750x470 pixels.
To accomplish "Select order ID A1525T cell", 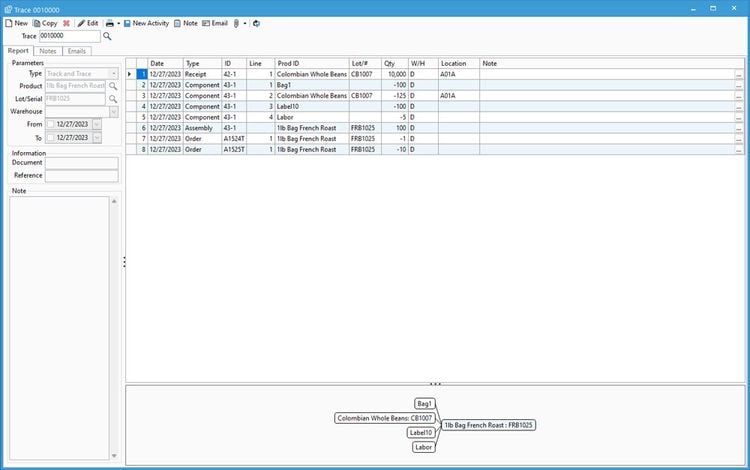I will pyautogui.click(x=234, y=150).
